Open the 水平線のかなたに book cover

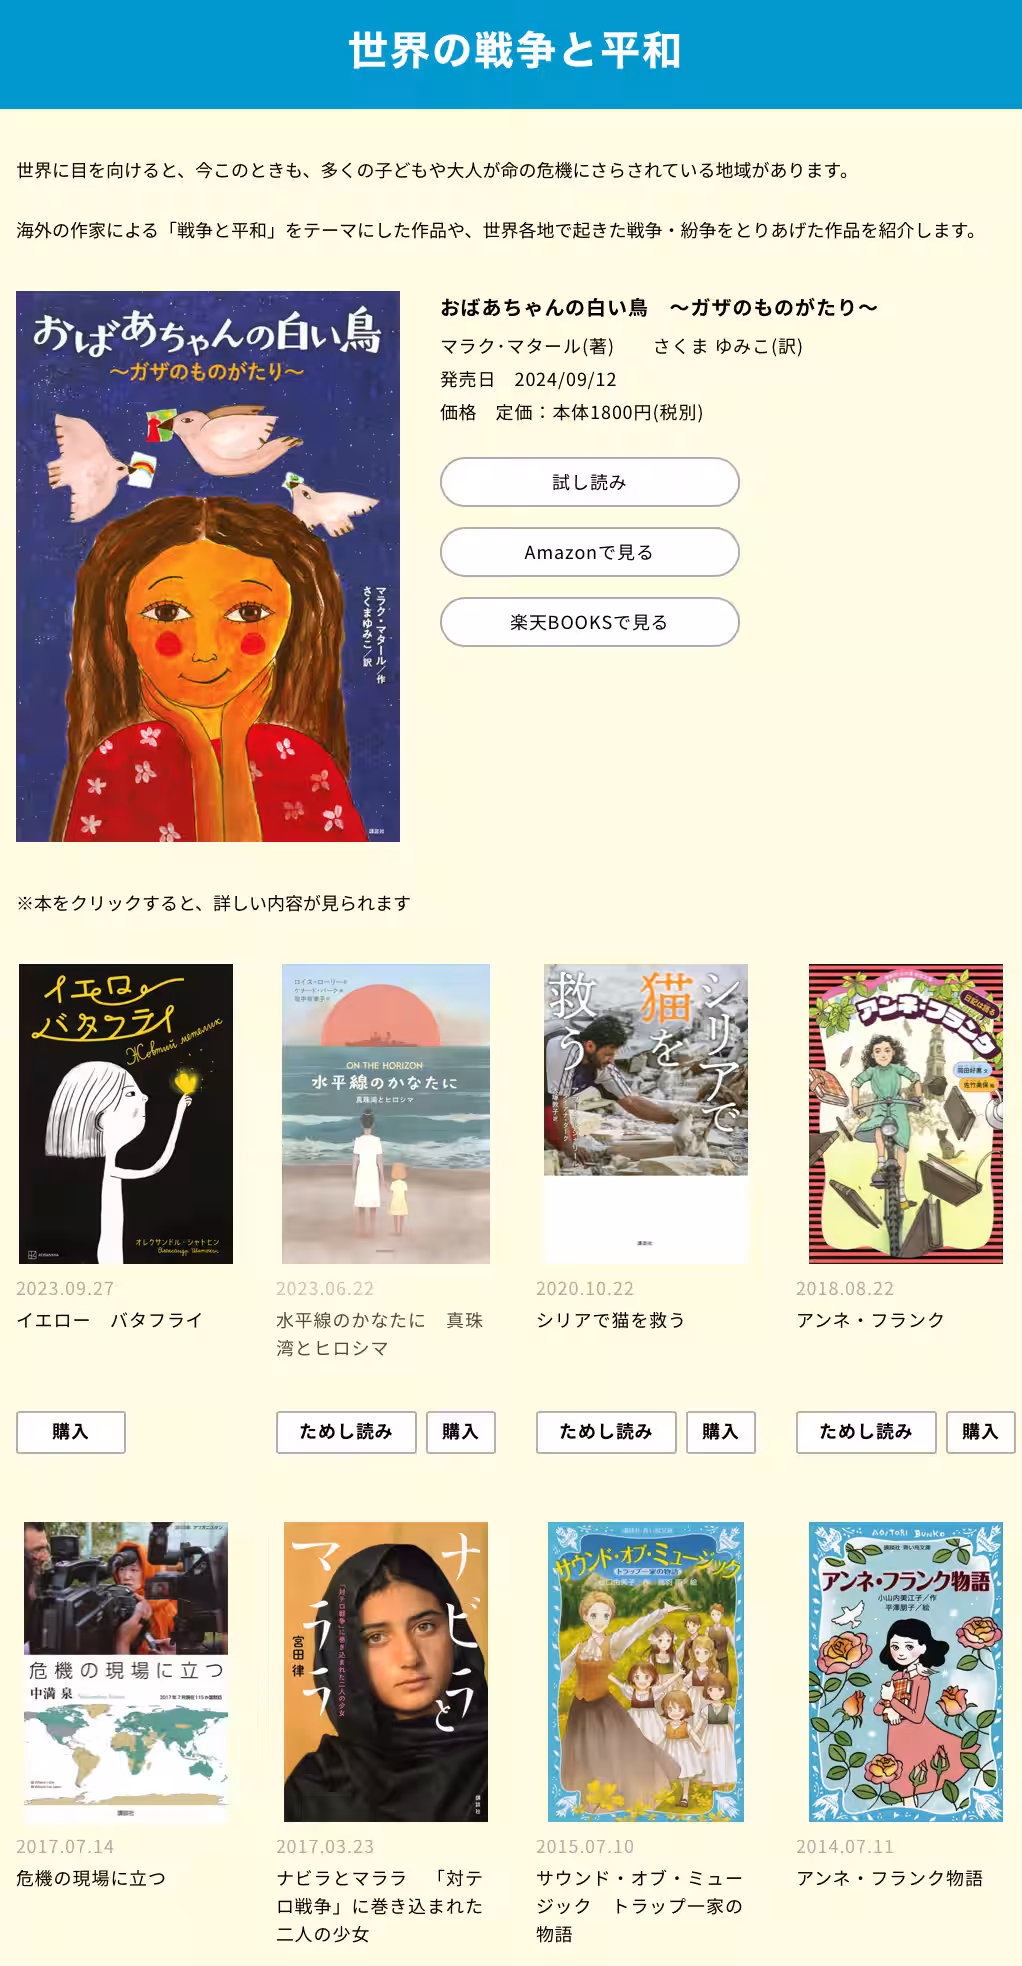[x=386, y=1114]
